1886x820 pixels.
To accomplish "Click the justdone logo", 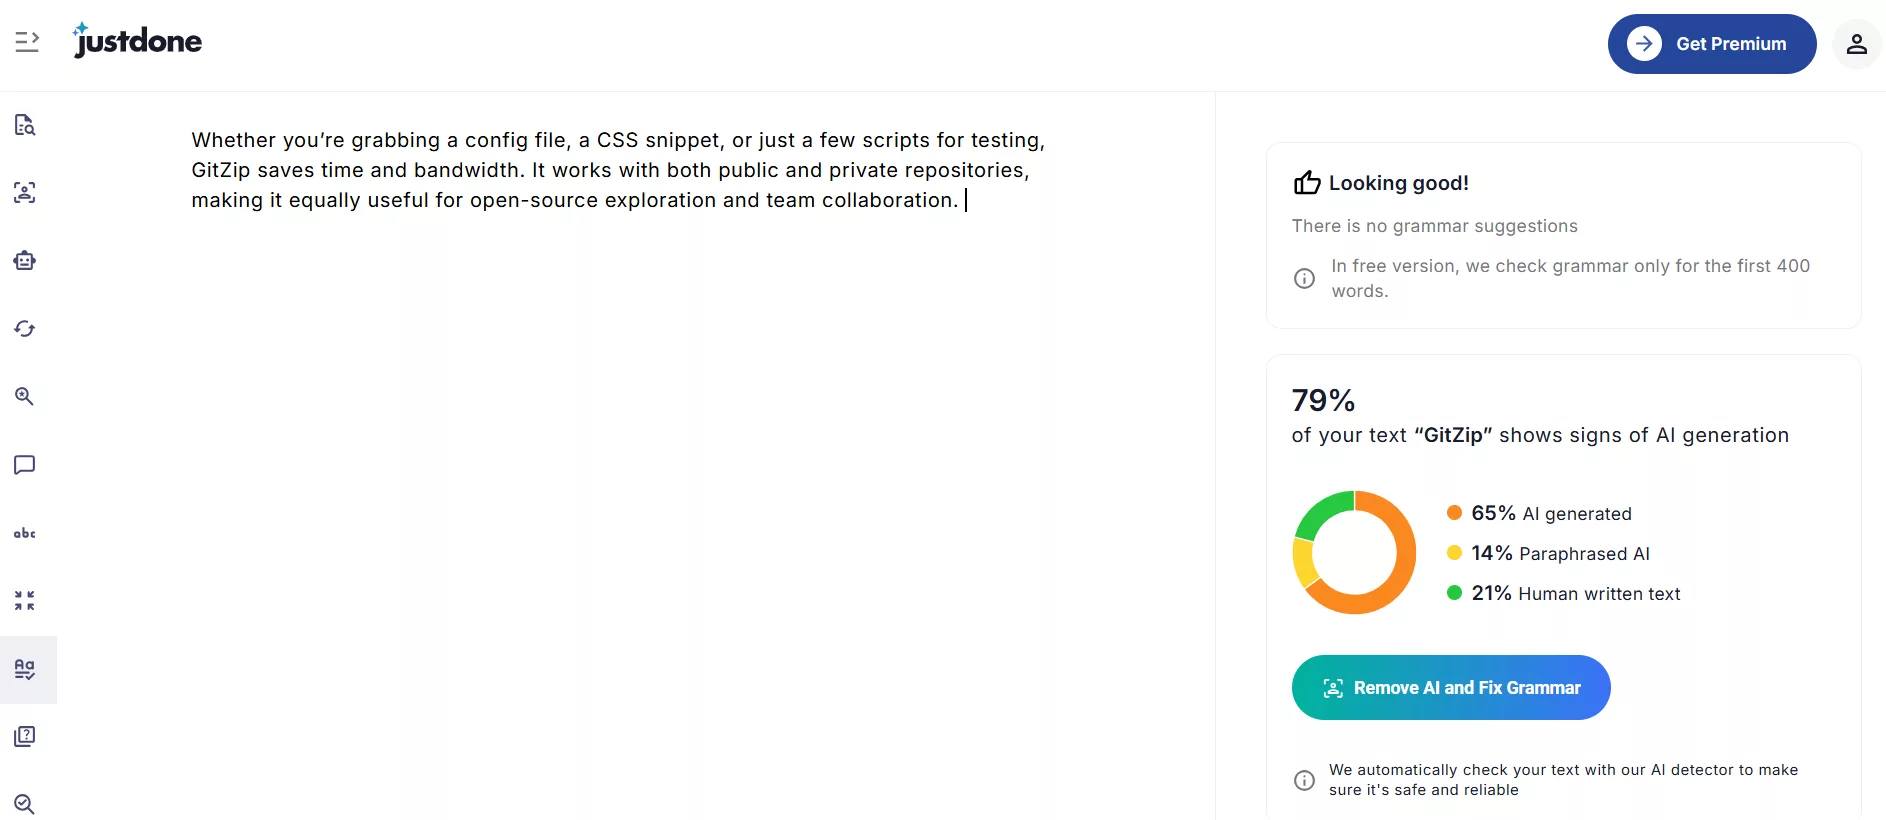I will (138, 41).
